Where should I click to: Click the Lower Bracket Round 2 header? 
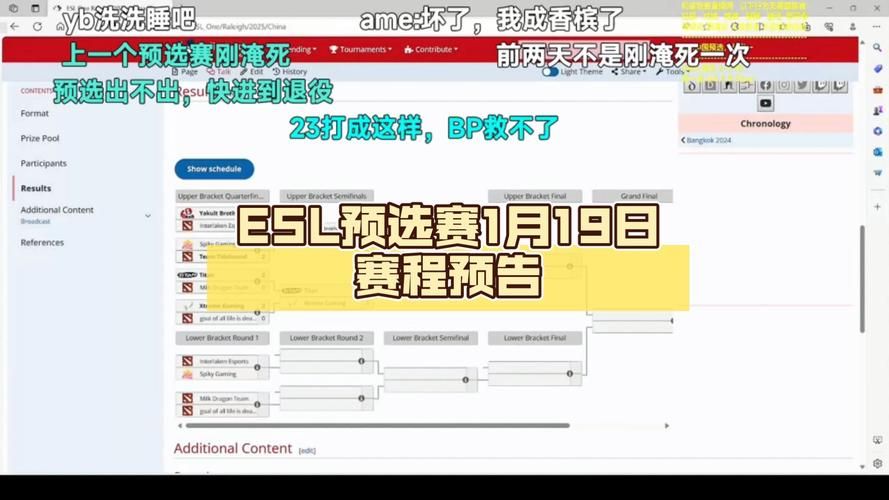coord(327,338)
